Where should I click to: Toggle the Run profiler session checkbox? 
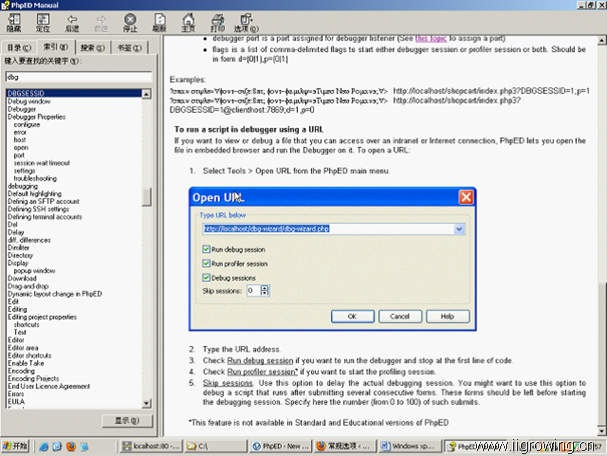pyautogui.click(x=206, y=264)
